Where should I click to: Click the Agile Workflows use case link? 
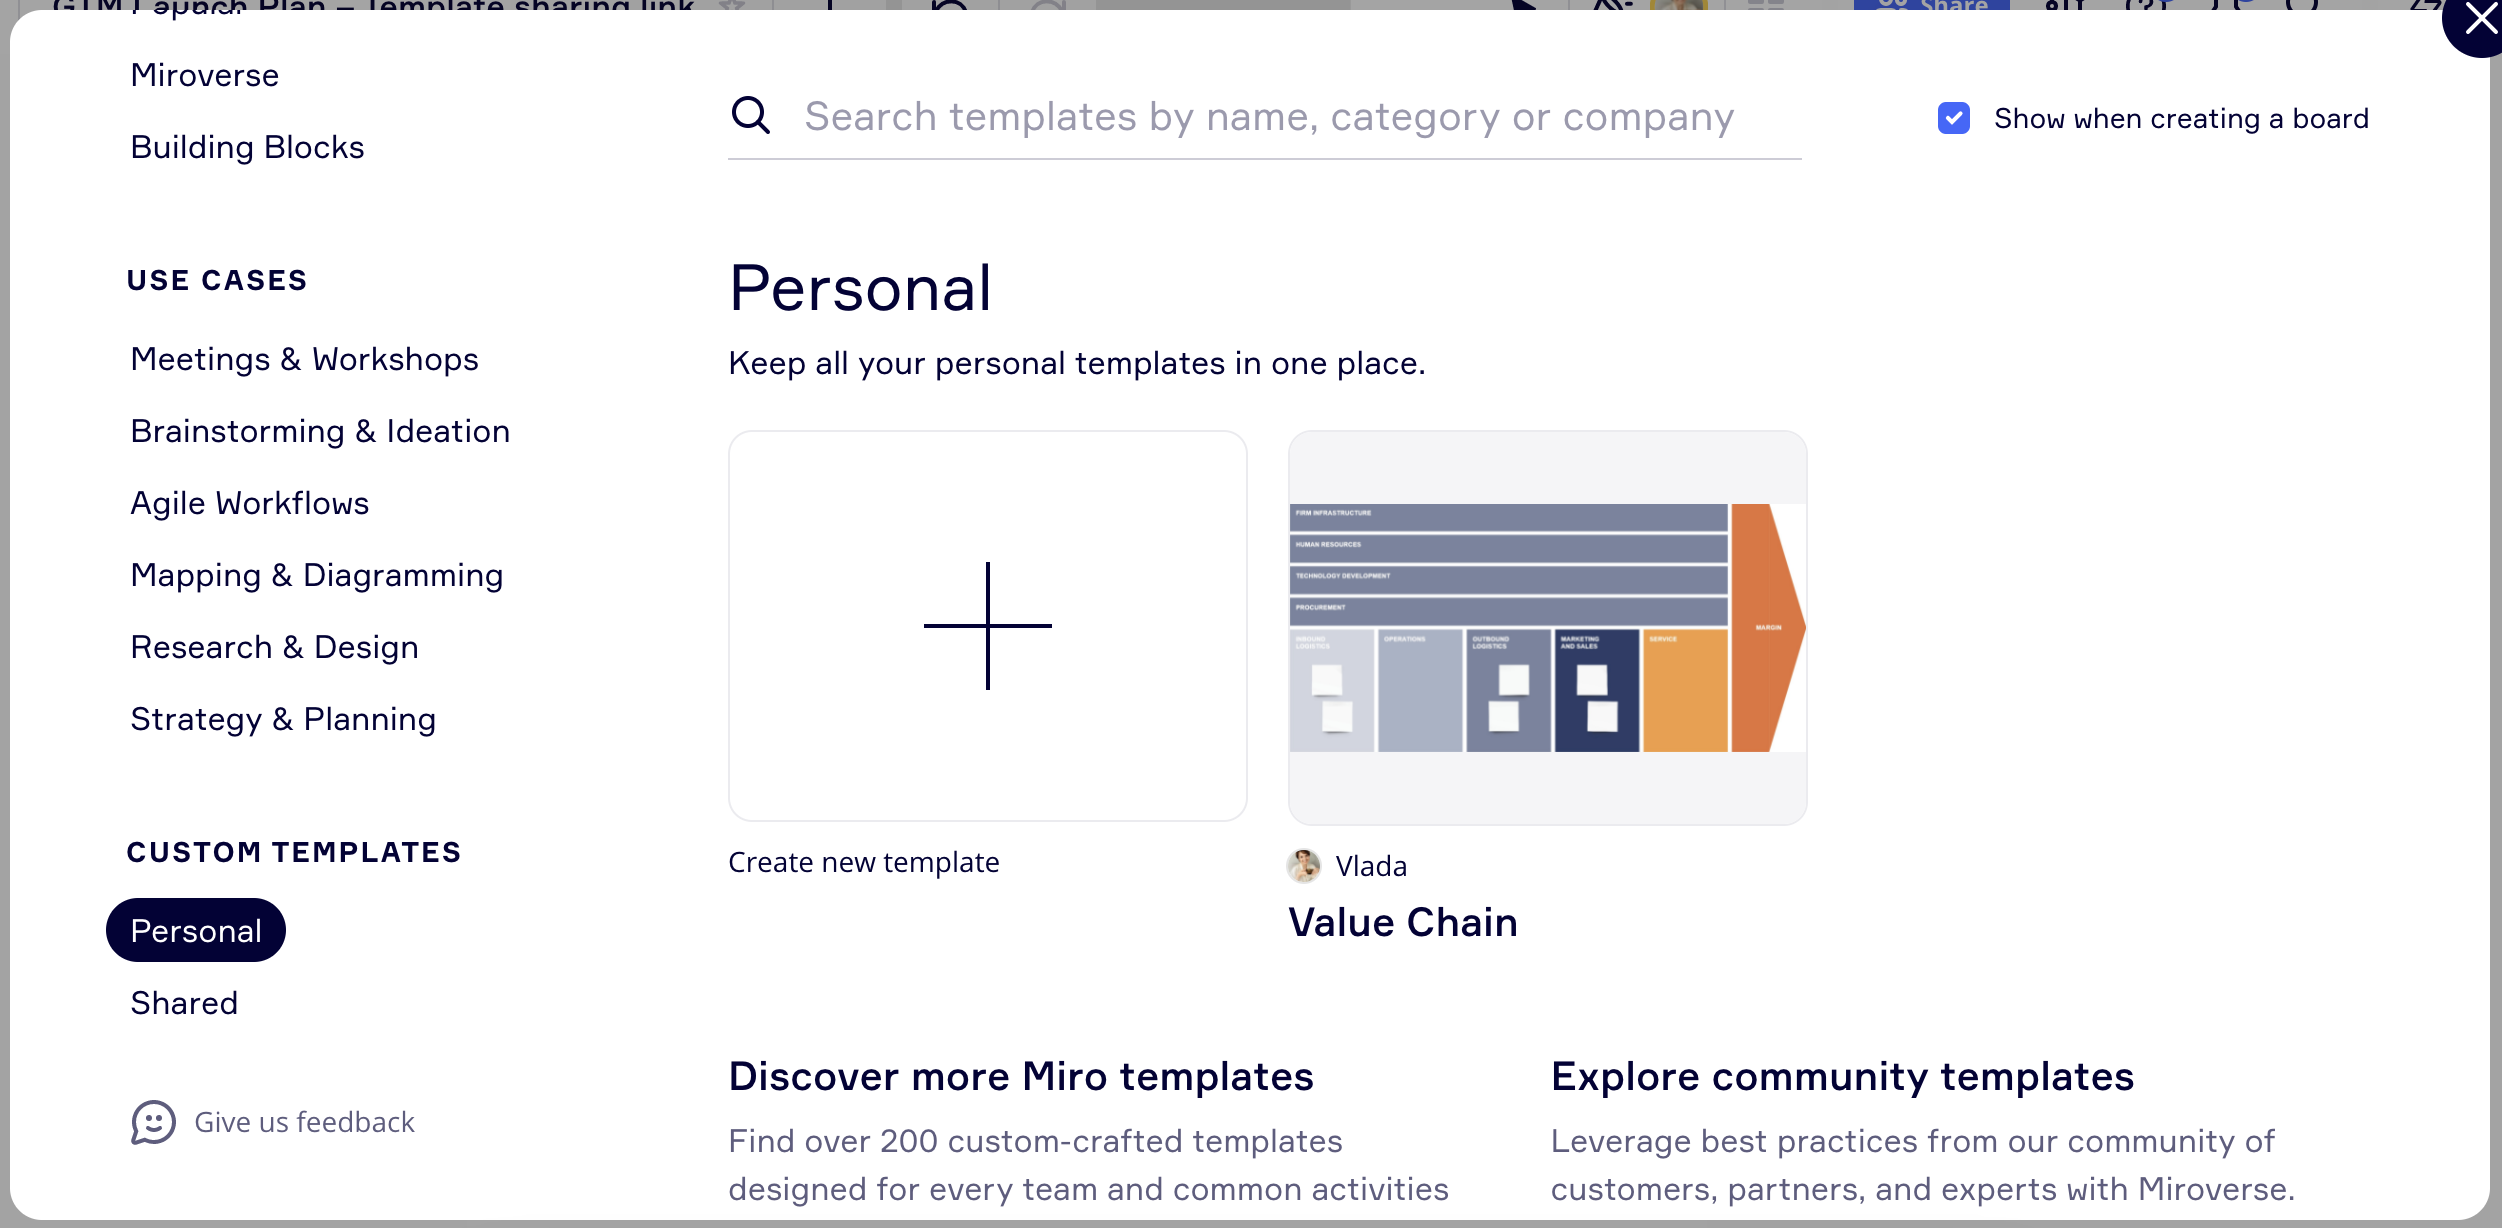pyautogui.click(x=249, y=502)
